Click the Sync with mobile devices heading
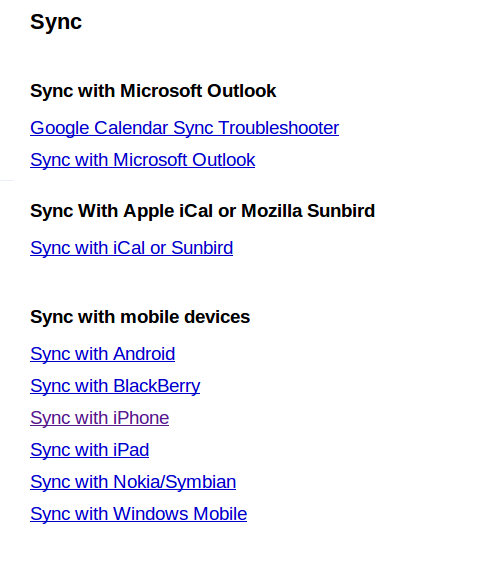490x571 pixels. (140, 317)
